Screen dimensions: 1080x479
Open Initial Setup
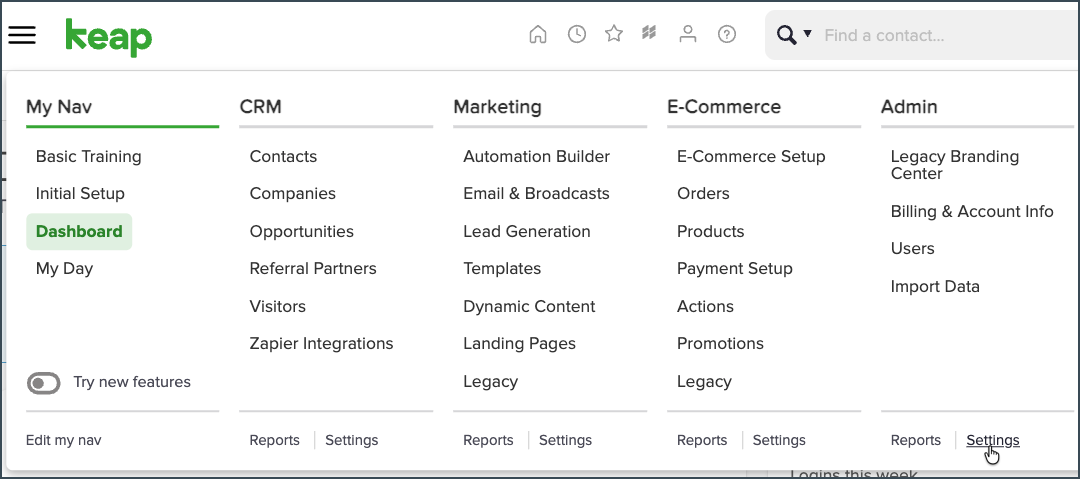(x=81, y=194)
